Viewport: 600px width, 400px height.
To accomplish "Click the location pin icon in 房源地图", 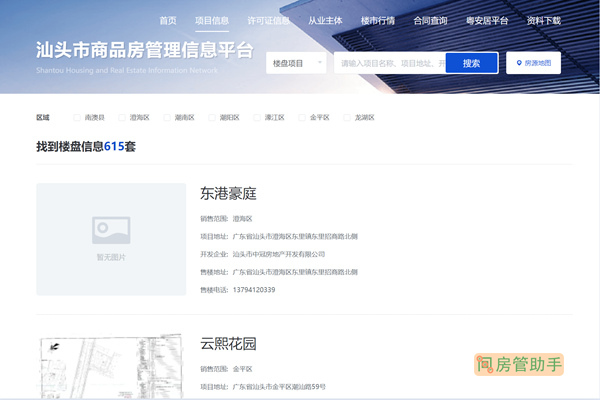I will 519,63.
